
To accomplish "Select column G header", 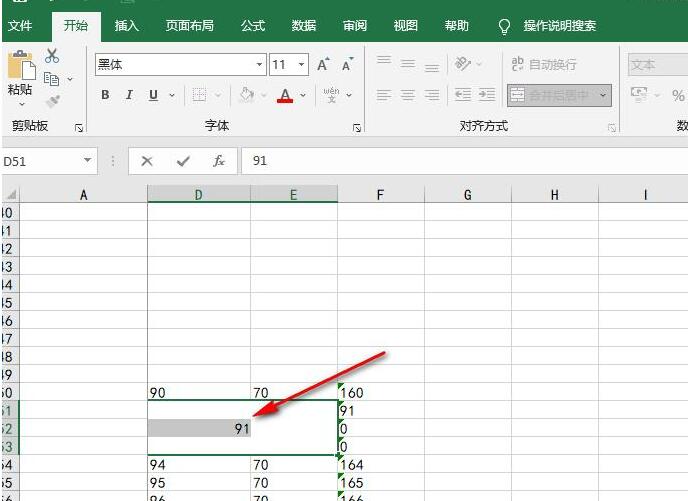I will point(468,194).
